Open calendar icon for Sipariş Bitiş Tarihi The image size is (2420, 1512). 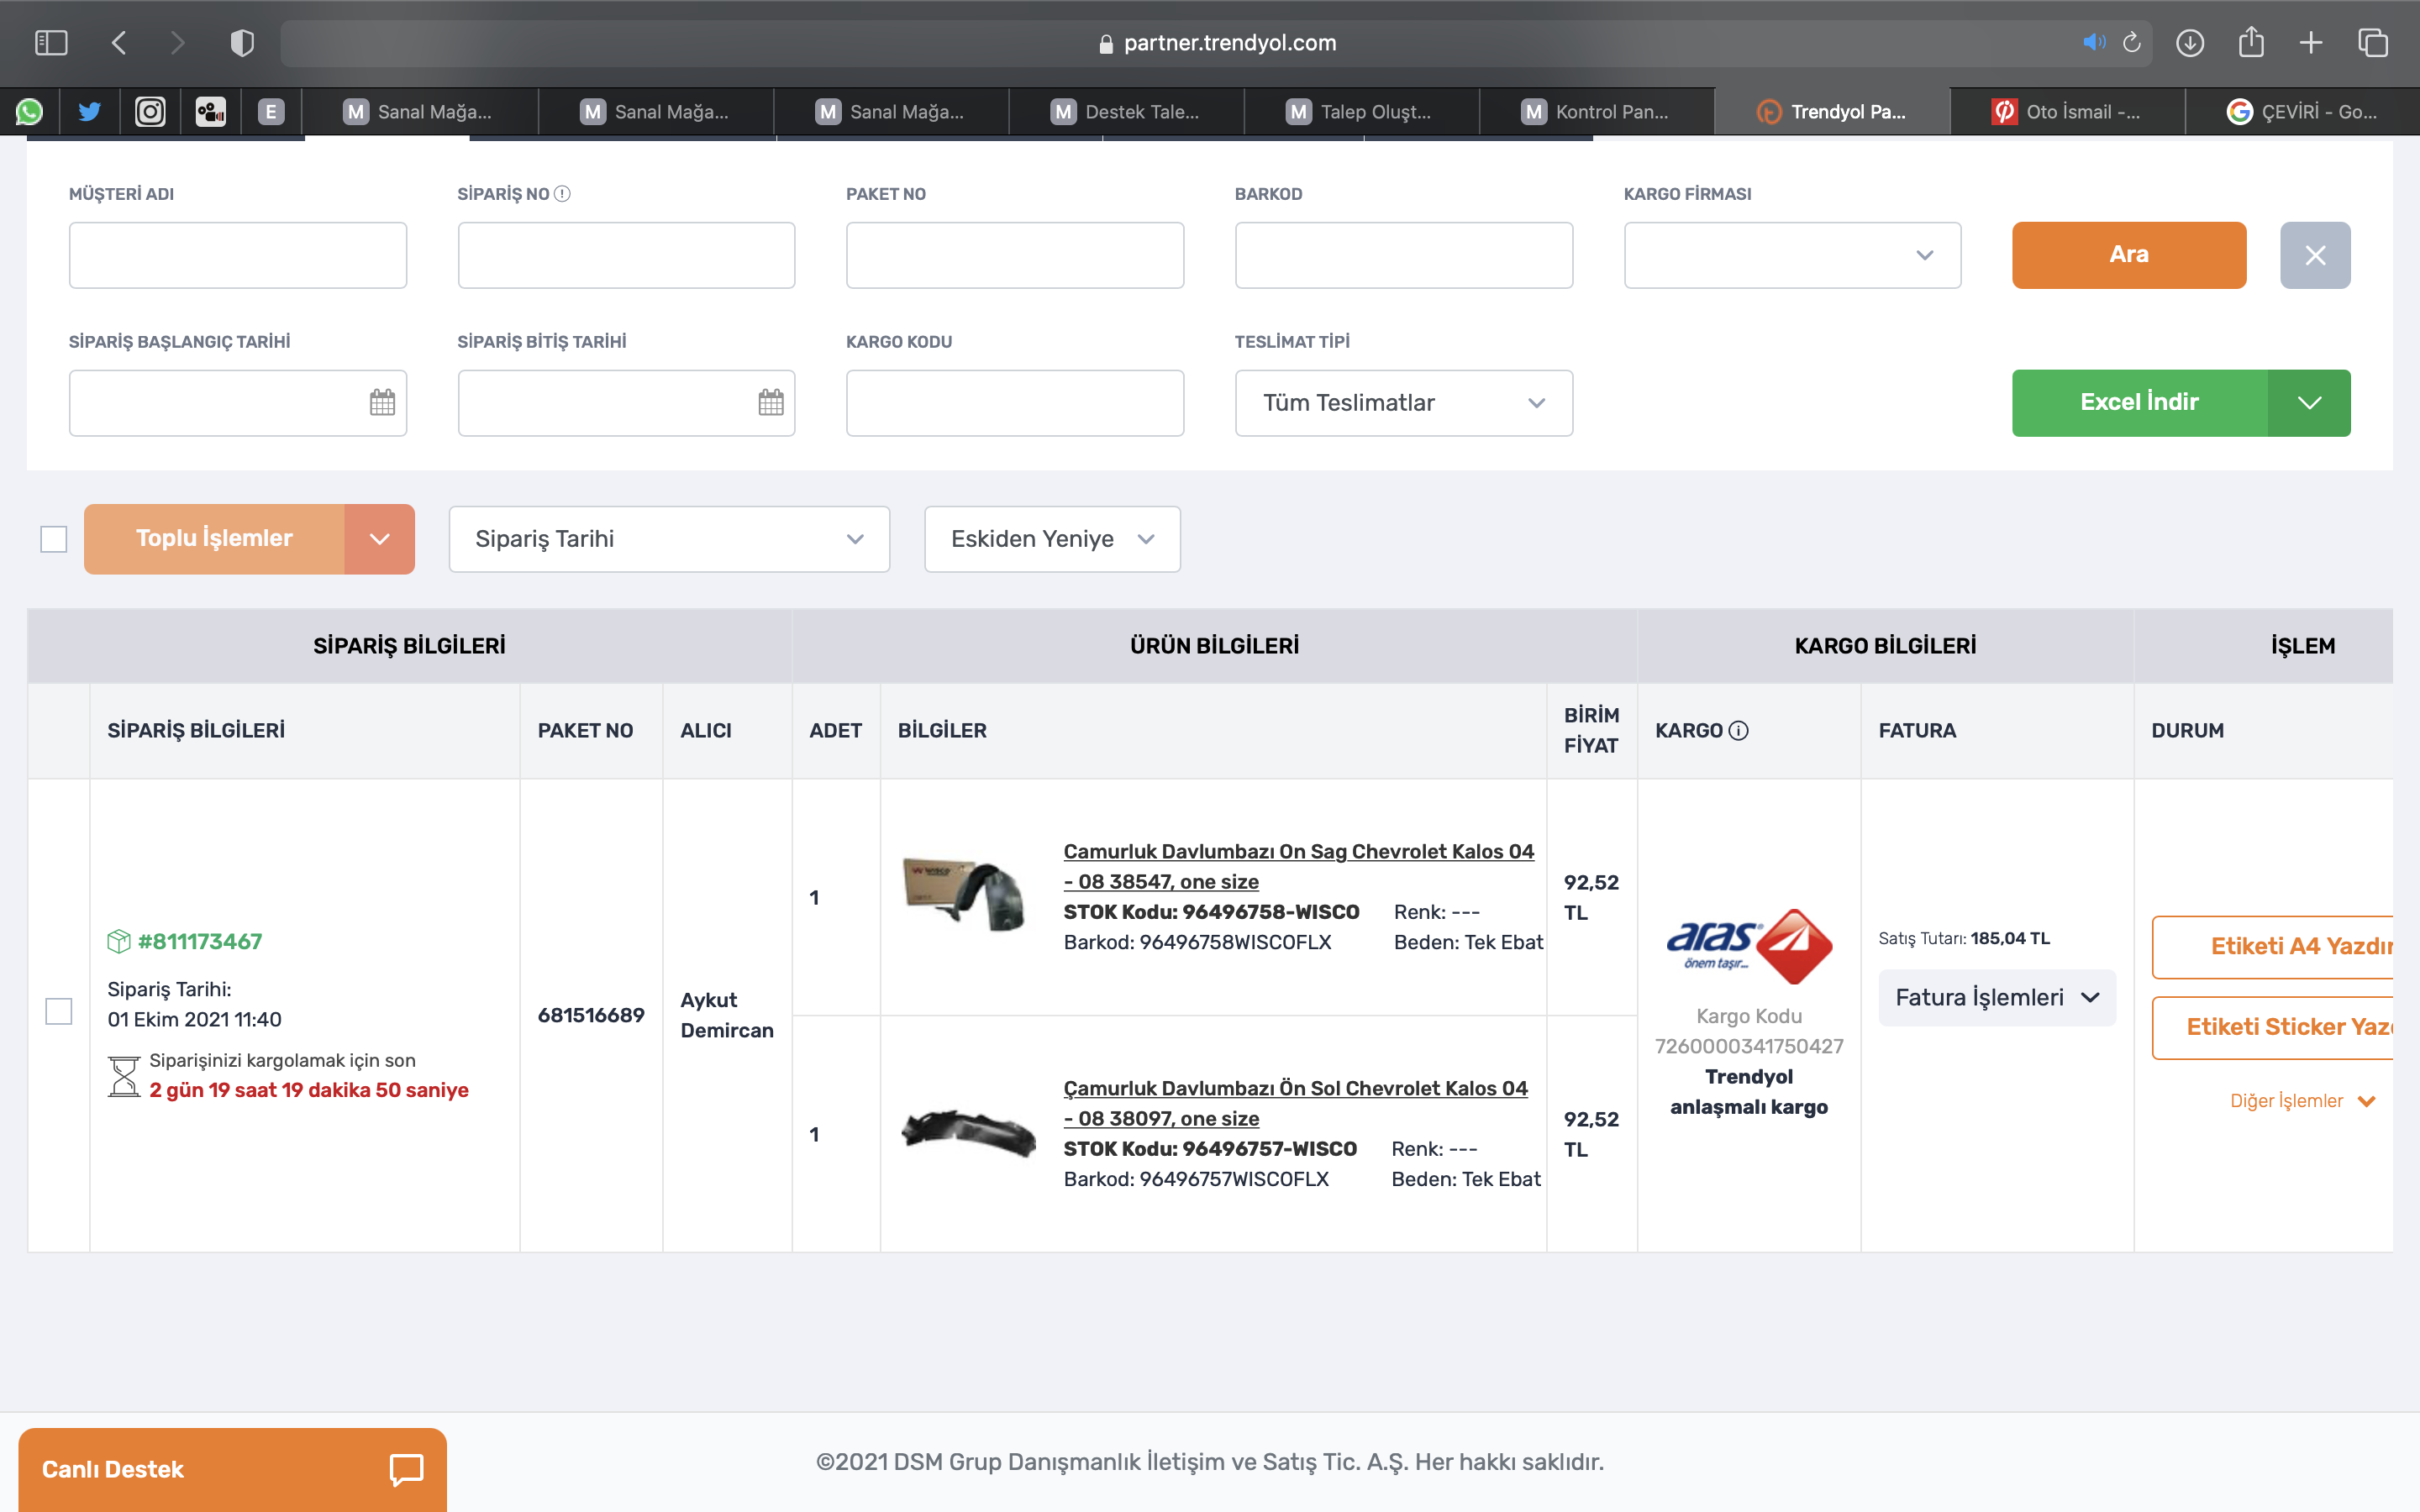770,403
